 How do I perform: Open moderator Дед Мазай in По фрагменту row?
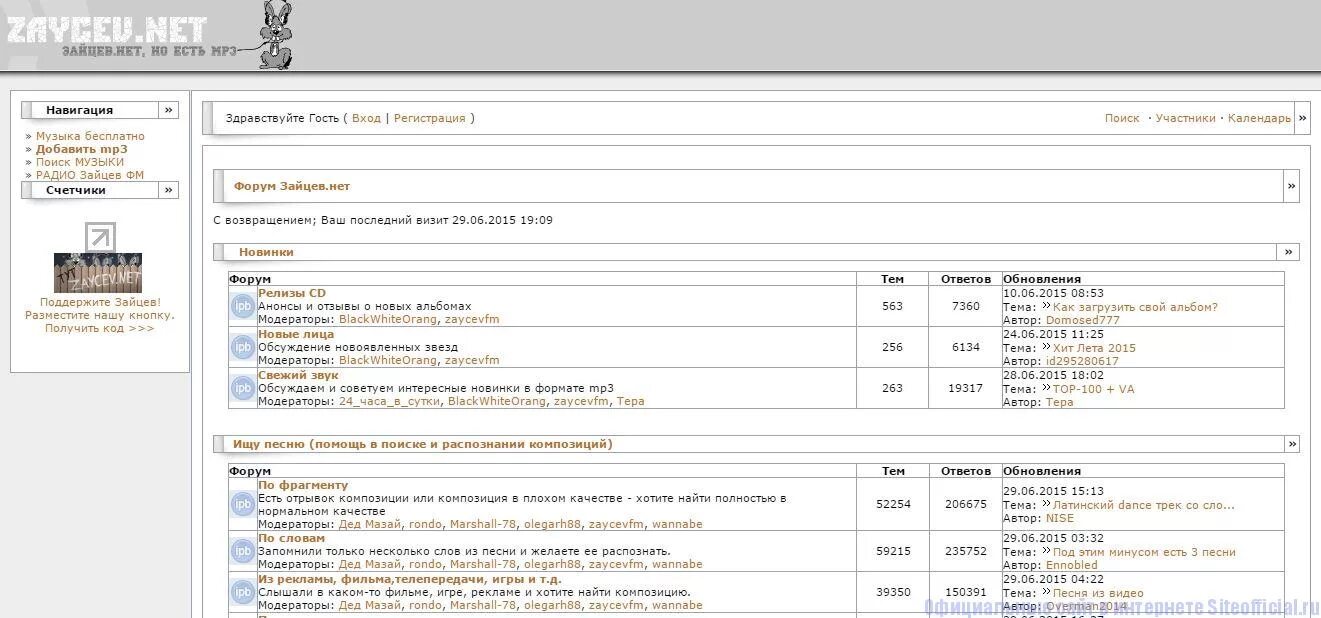tap(370, 524)
